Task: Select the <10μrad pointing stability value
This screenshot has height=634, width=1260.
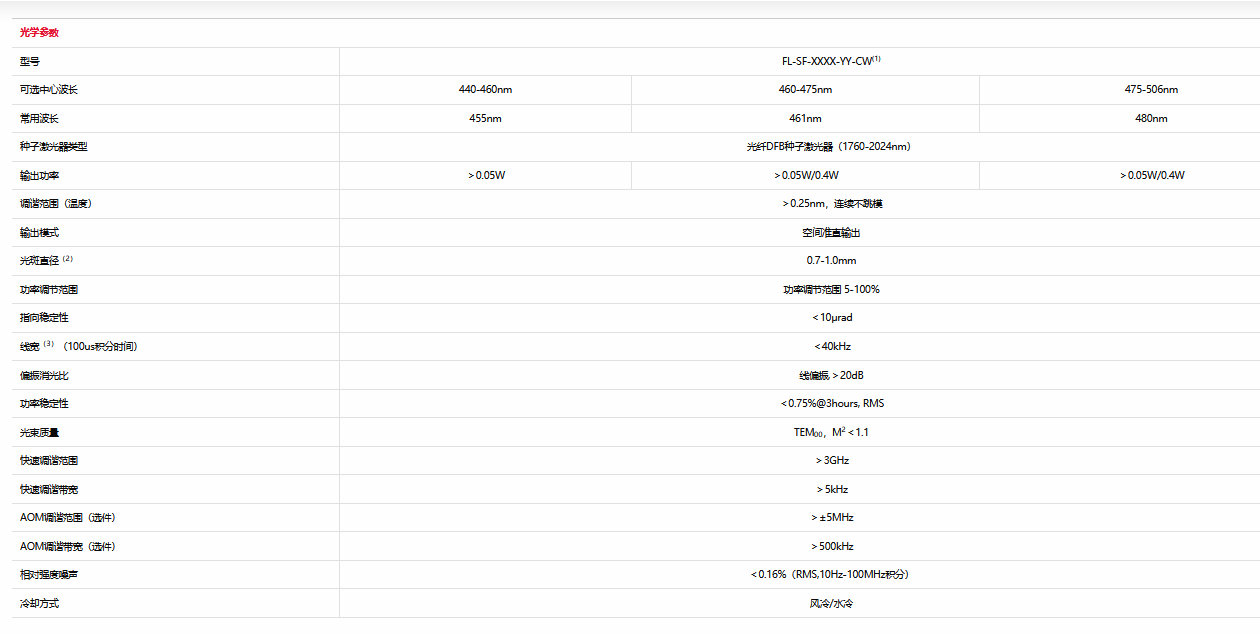Action: click(x=832, y=318)
